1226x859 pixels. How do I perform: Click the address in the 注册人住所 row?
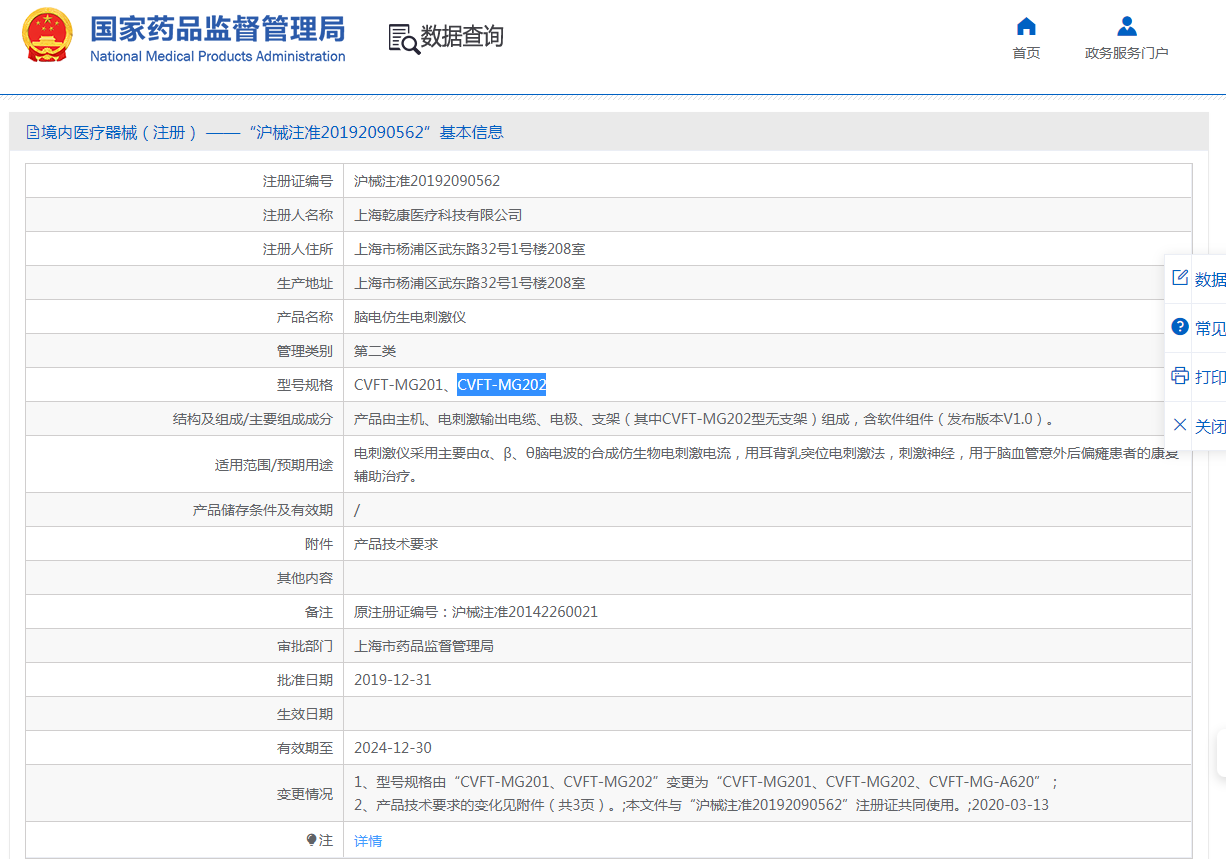[470, 249]
